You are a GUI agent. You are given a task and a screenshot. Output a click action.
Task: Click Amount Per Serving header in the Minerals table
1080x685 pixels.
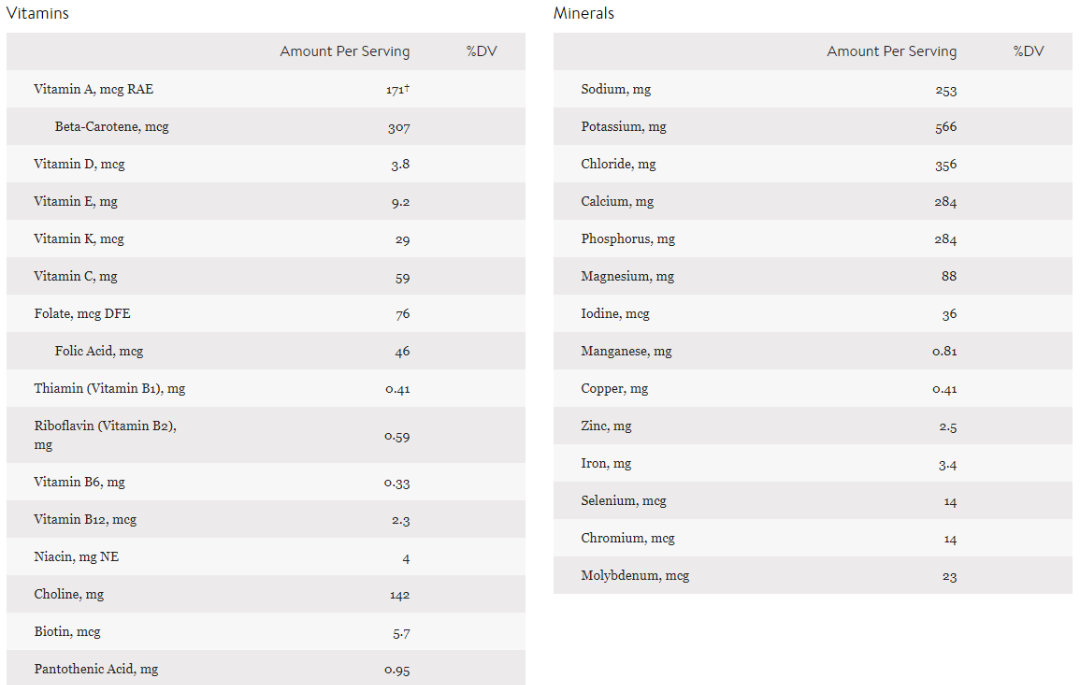click(x=891, y=52)
